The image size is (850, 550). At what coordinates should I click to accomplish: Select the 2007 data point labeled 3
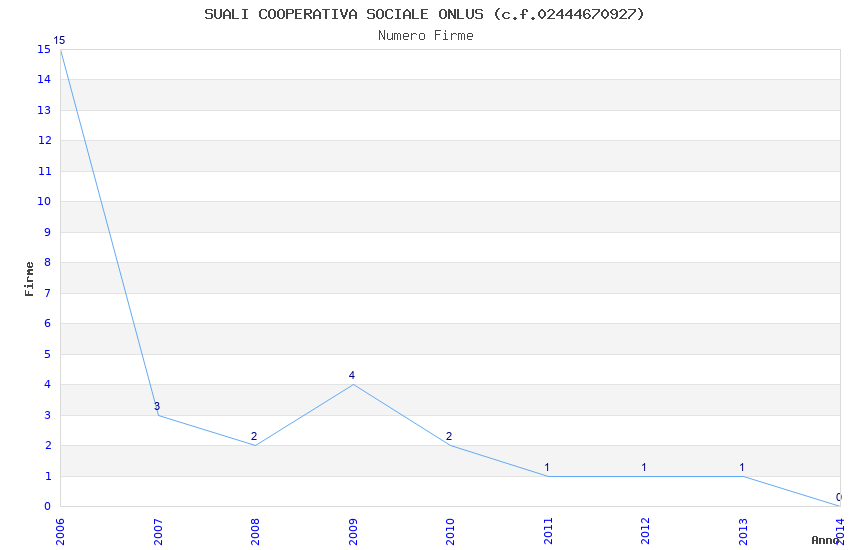point(158,415)
